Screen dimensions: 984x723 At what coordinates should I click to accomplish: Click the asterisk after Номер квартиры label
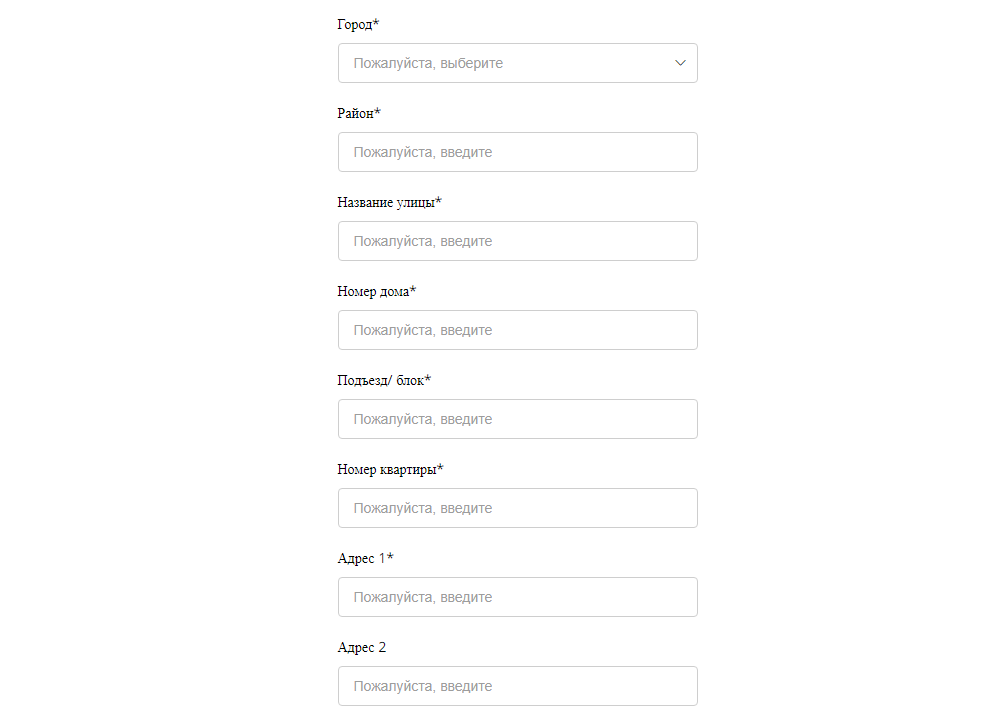tap(440, 468)
